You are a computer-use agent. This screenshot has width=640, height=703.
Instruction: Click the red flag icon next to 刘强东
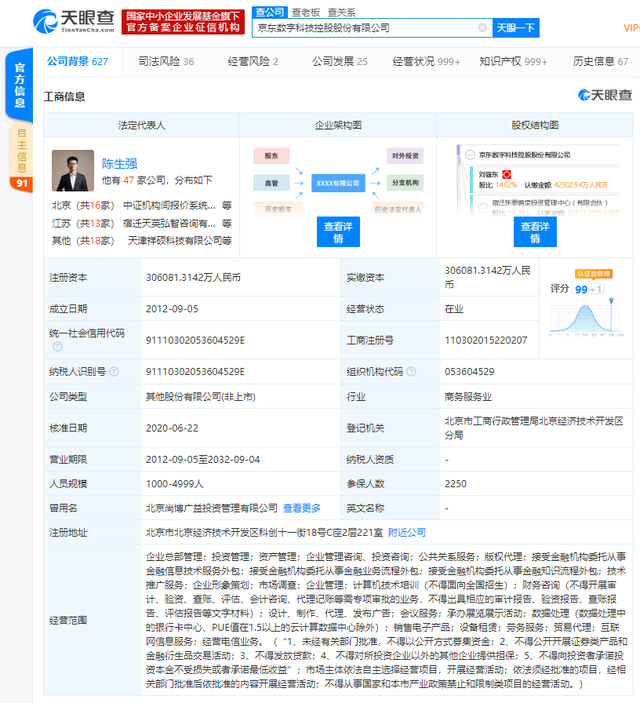506,174
